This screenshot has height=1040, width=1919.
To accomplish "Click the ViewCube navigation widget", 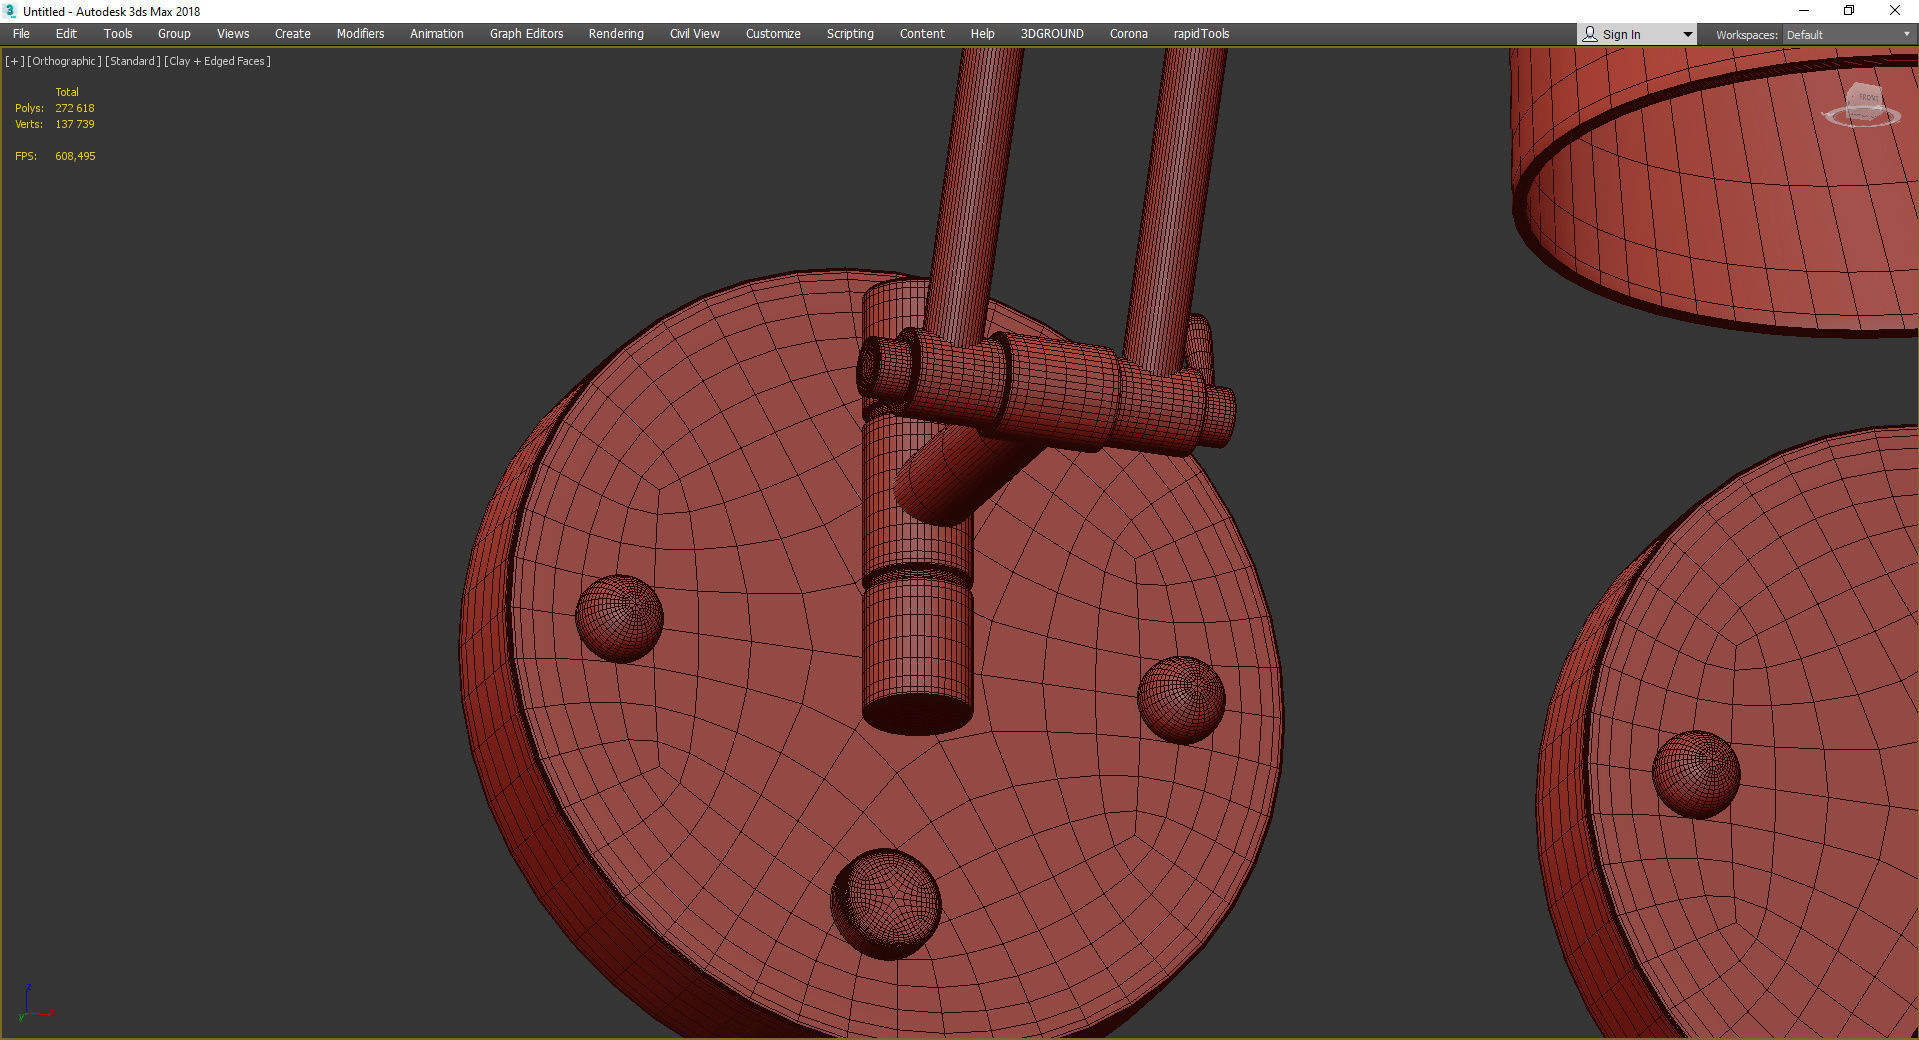I will tap(1861, 105).
